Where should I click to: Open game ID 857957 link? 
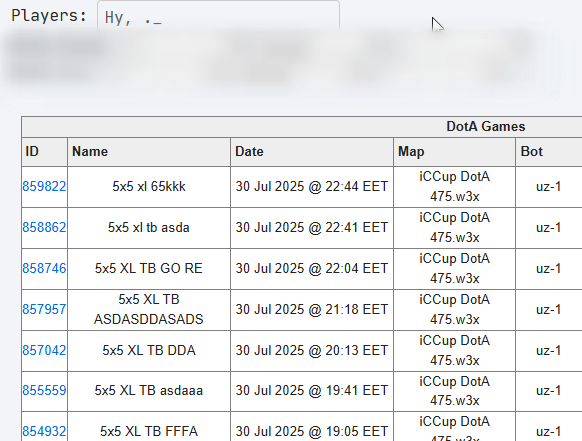44,309
